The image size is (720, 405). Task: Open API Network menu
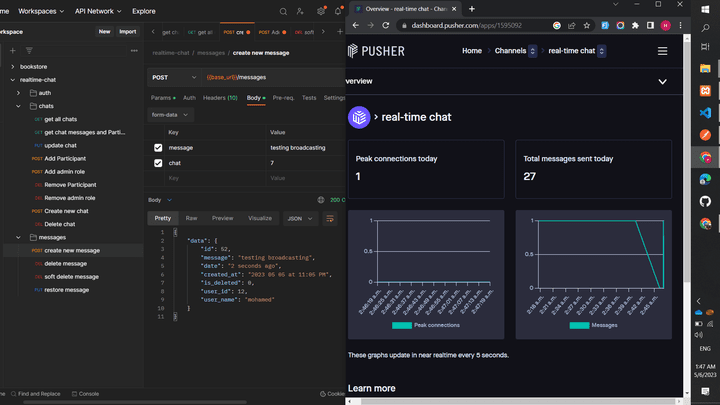pos(98,11)
